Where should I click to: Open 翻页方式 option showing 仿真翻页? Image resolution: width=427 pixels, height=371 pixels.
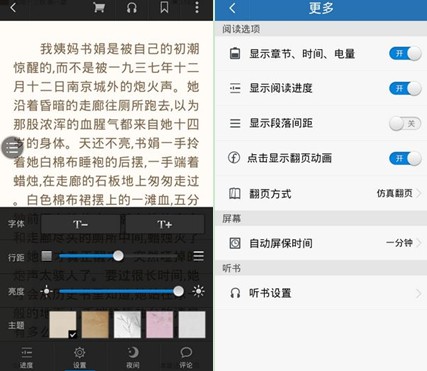pyautogui.click(x=320, y=193)
